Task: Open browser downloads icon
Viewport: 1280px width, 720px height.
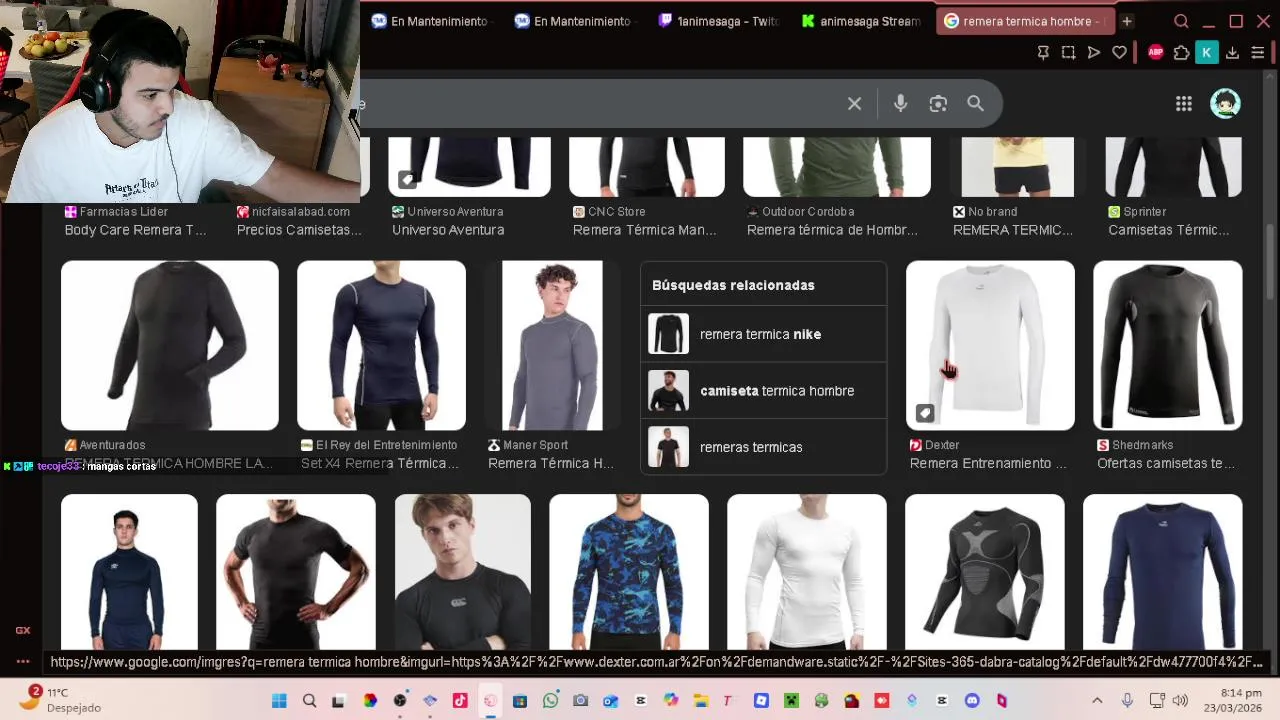Action: pos(1232,52)
